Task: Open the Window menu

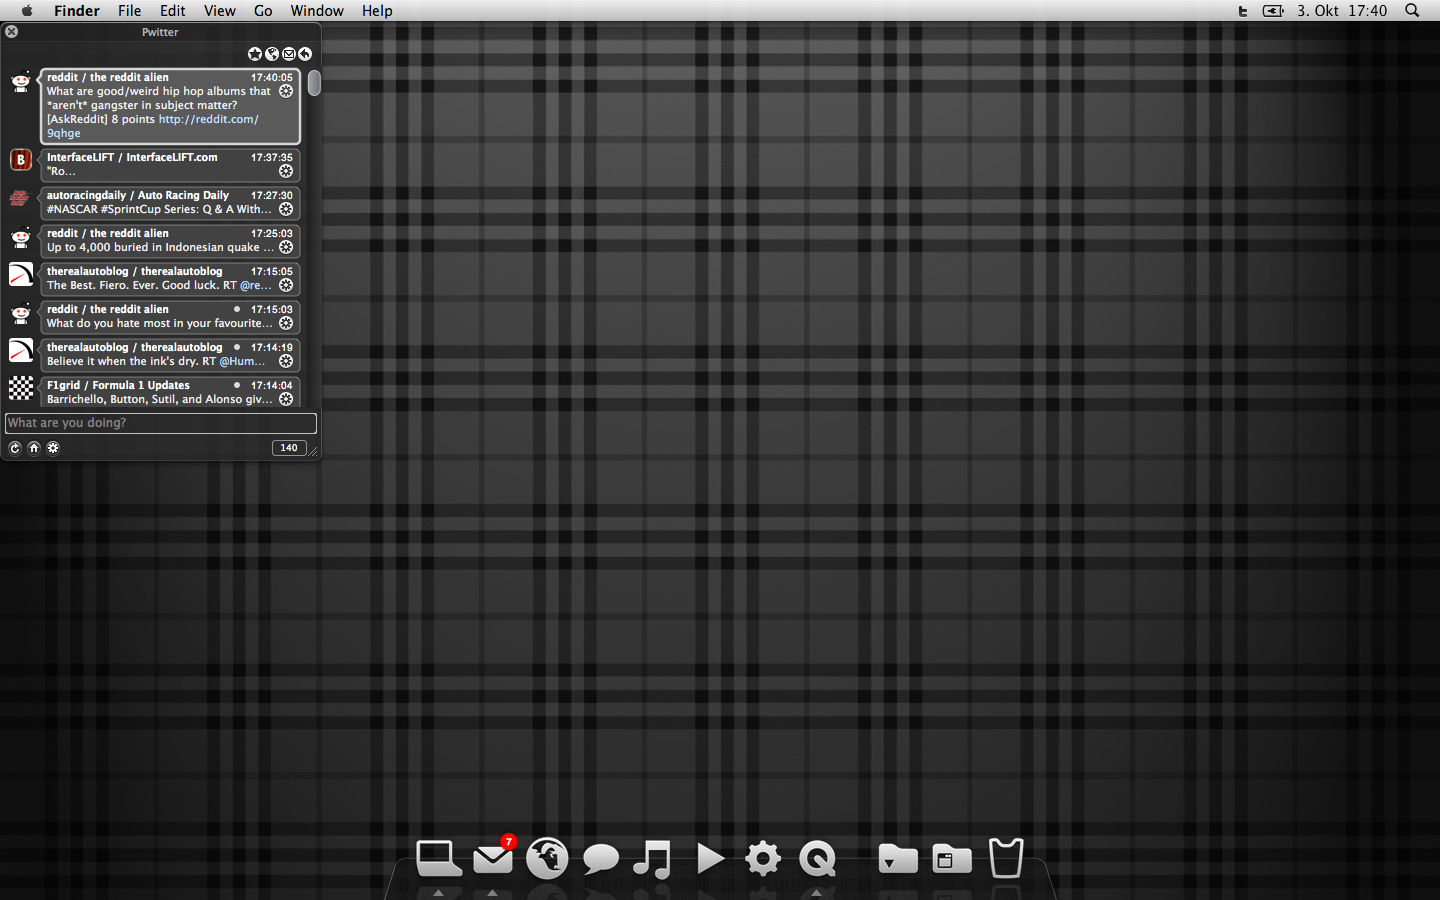Action: click(317, 11)
